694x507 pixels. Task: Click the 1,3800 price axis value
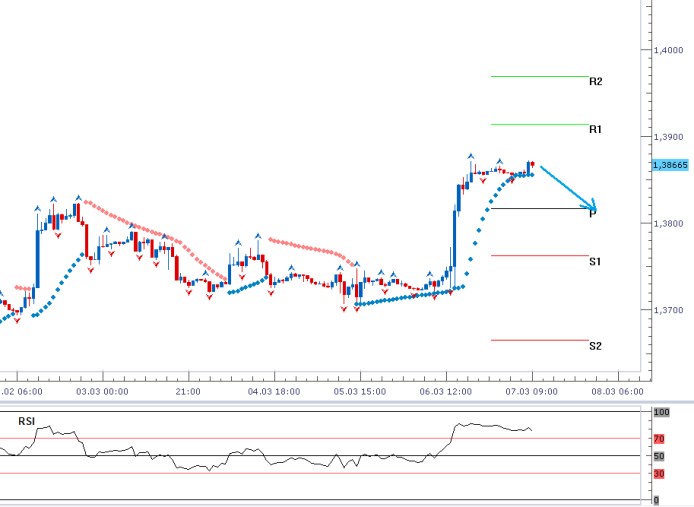(668, 224)
